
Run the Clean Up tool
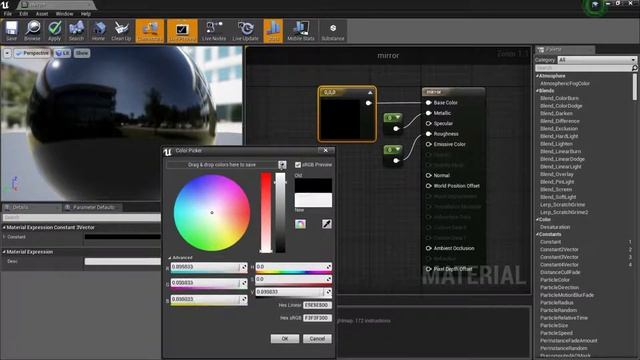(x=121, y=31)
